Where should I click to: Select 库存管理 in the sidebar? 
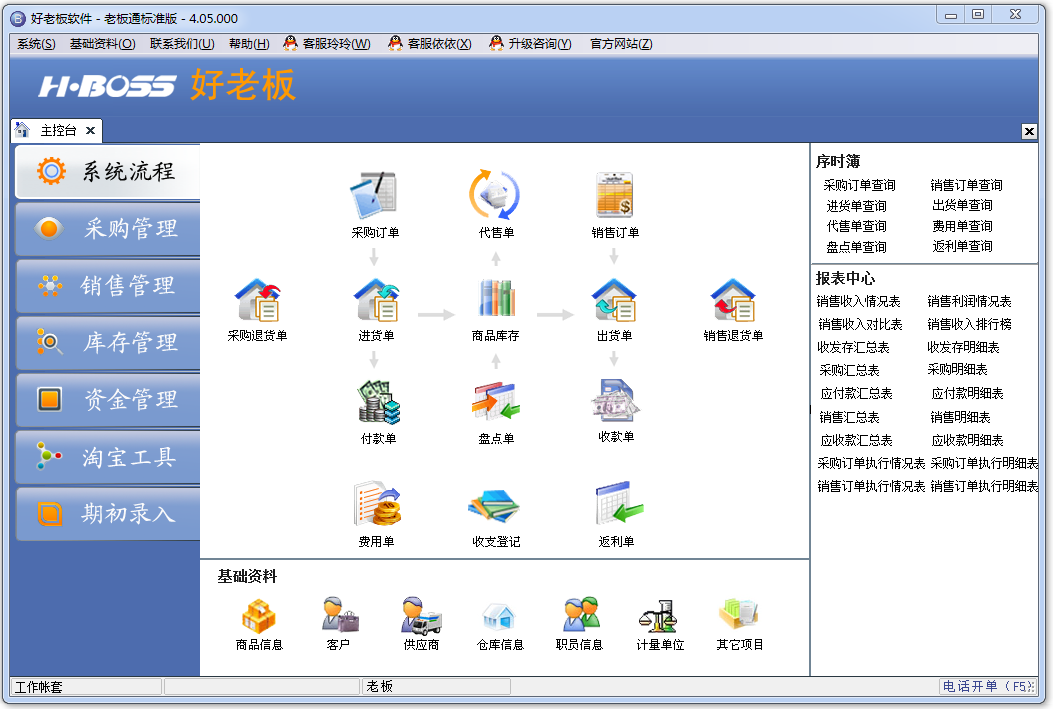(x=107, y=343)
